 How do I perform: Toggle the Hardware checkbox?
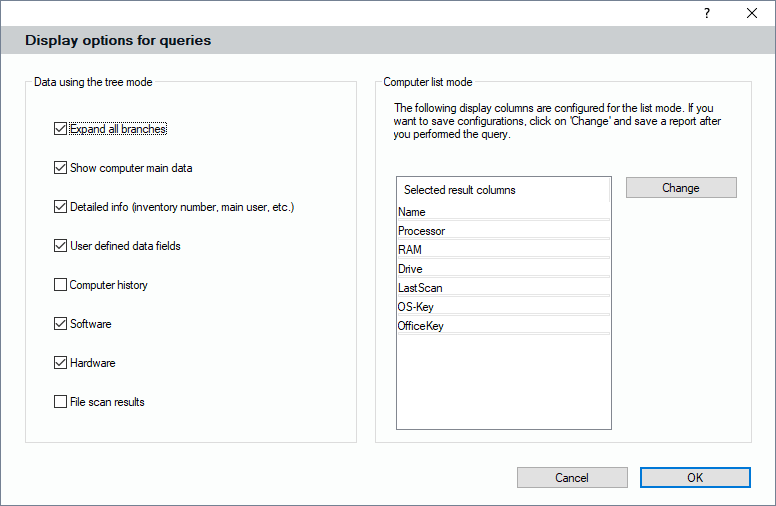[x=60, y=363]
